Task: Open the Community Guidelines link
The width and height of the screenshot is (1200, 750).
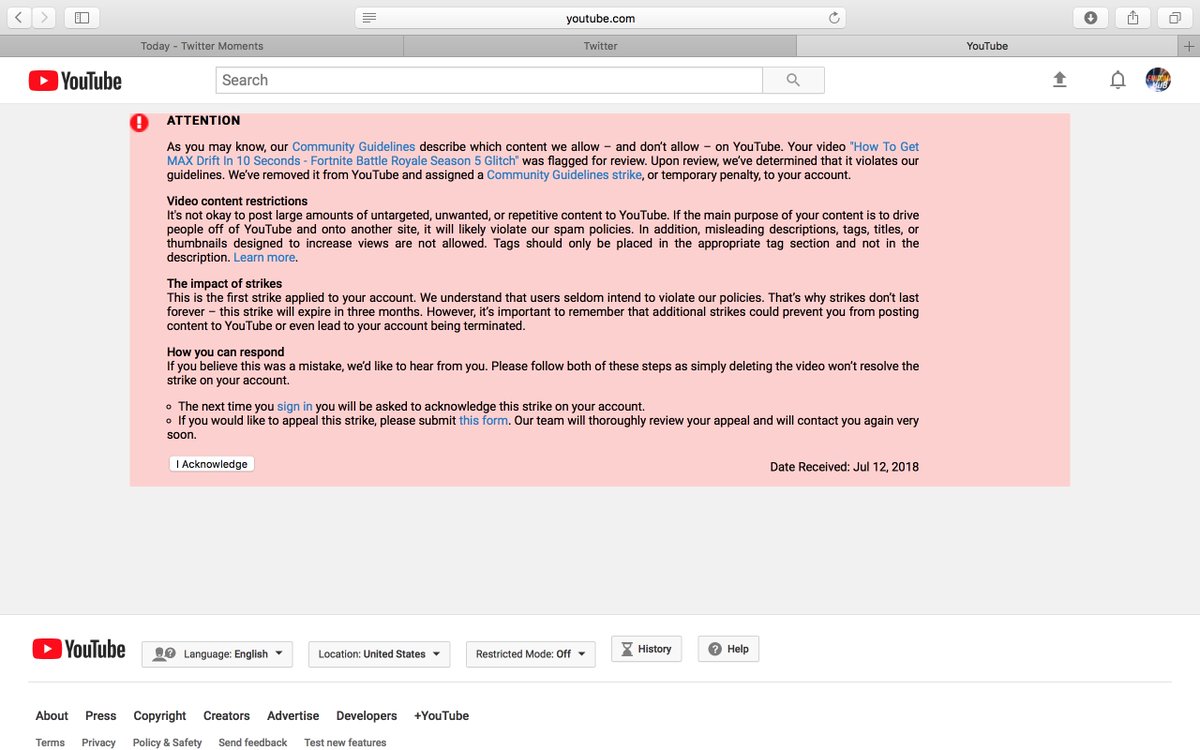Action: pos(353,147)
